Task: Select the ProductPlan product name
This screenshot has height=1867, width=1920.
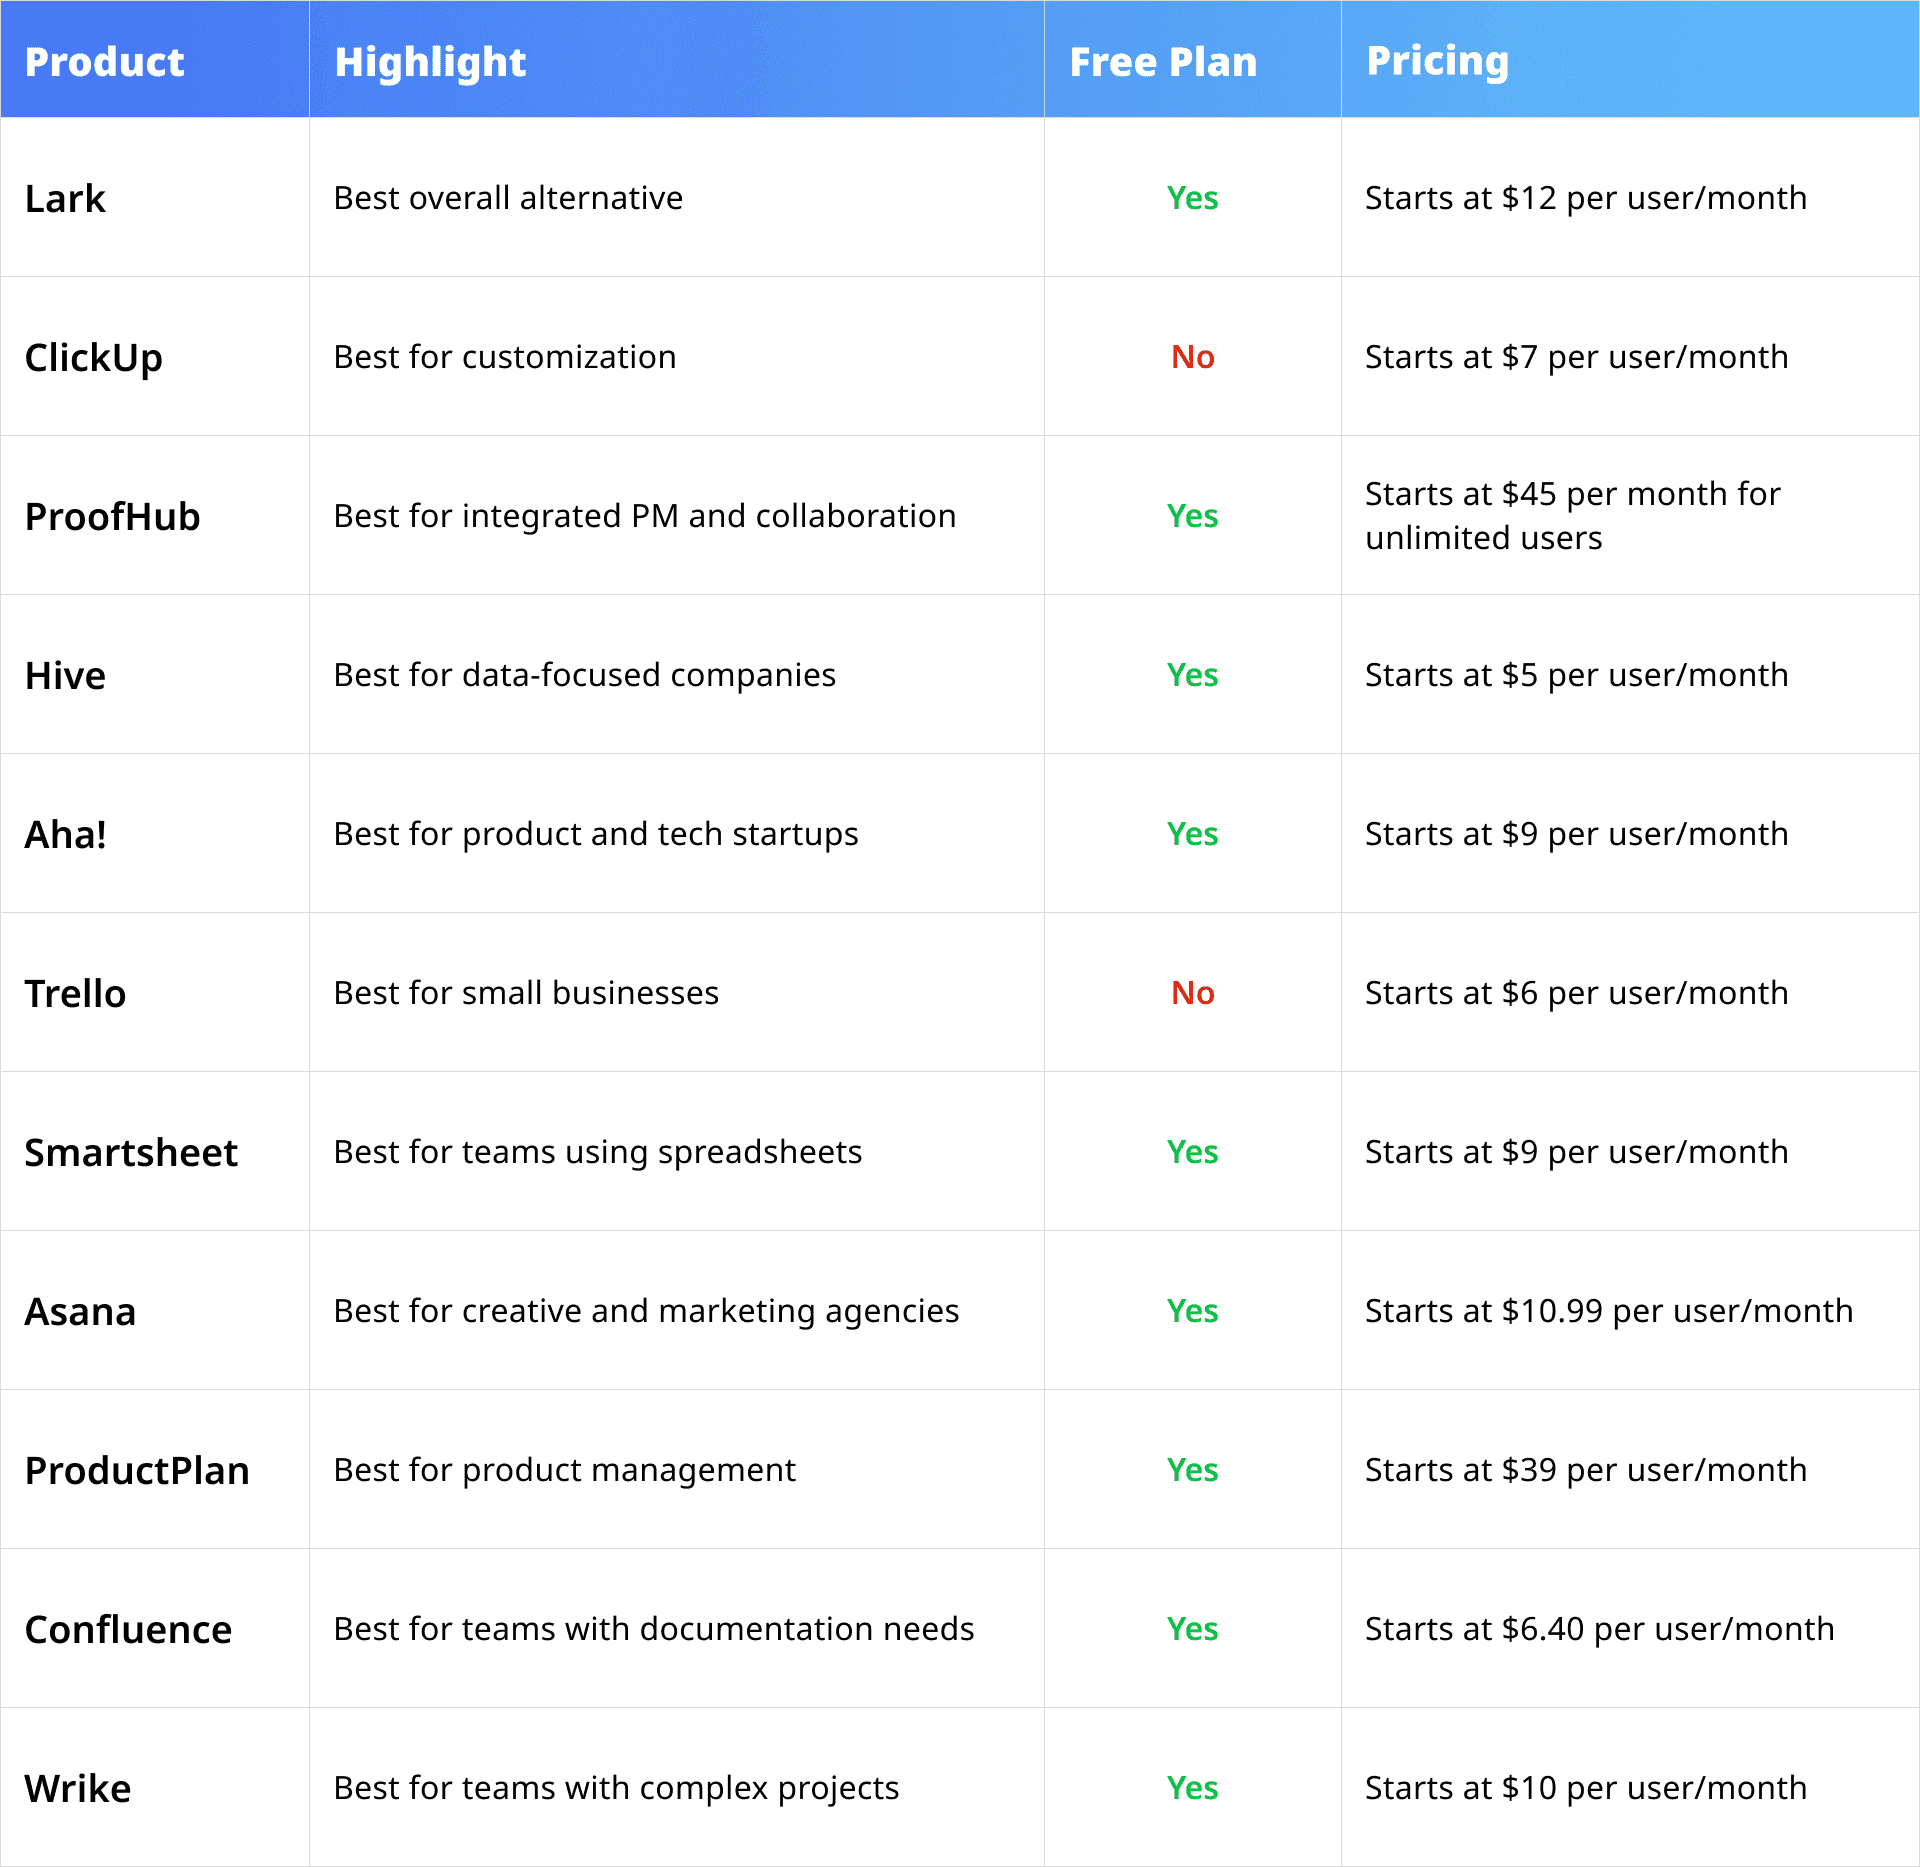Action: 137,1470
